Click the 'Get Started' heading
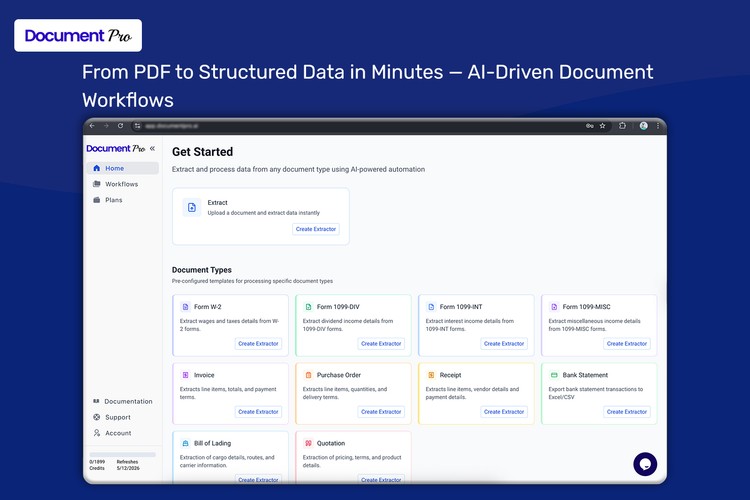 202,152
